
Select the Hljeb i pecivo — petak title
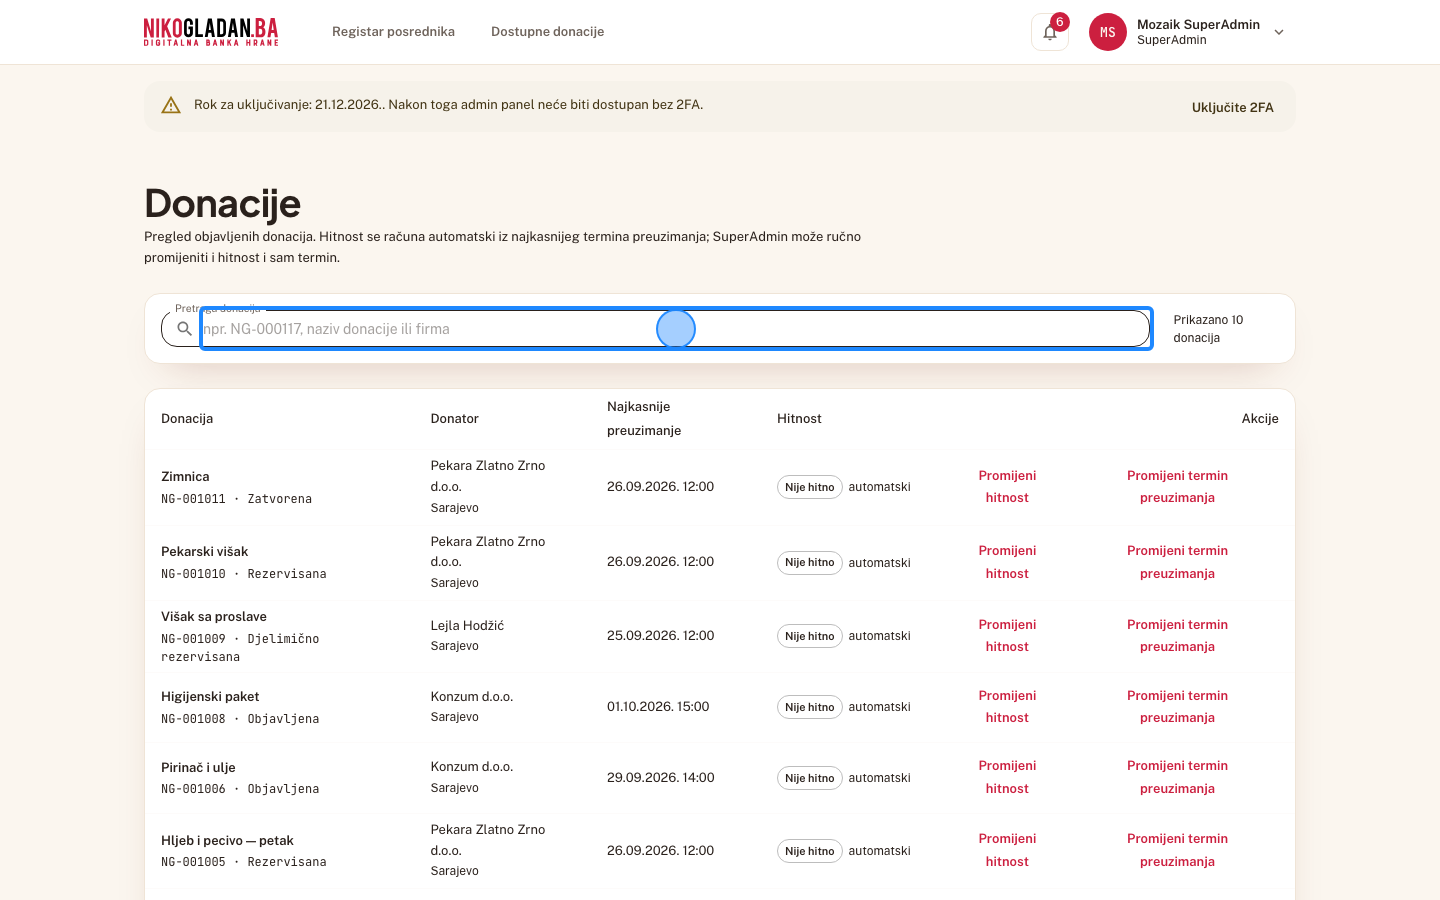[227, 841]
